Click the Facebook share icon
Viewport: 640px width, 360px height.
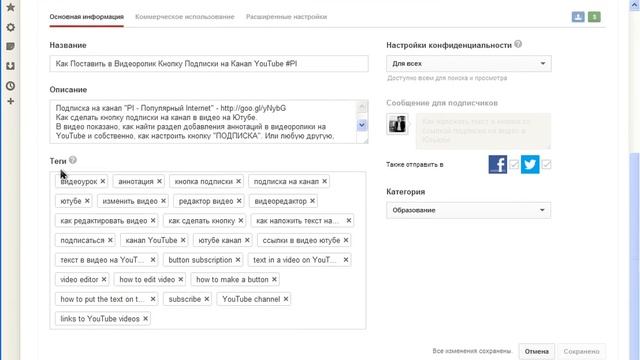tap(498, 164)
